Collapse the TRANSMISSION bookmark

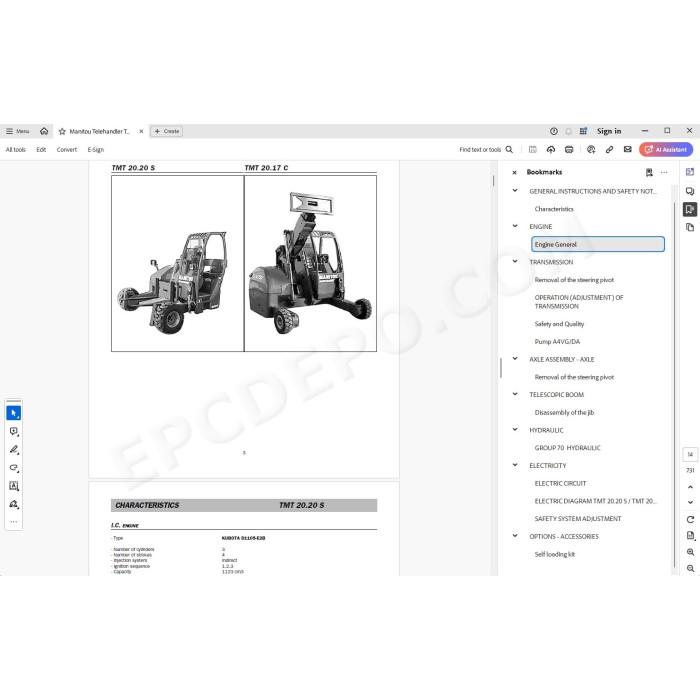click(x=515, y=262)
